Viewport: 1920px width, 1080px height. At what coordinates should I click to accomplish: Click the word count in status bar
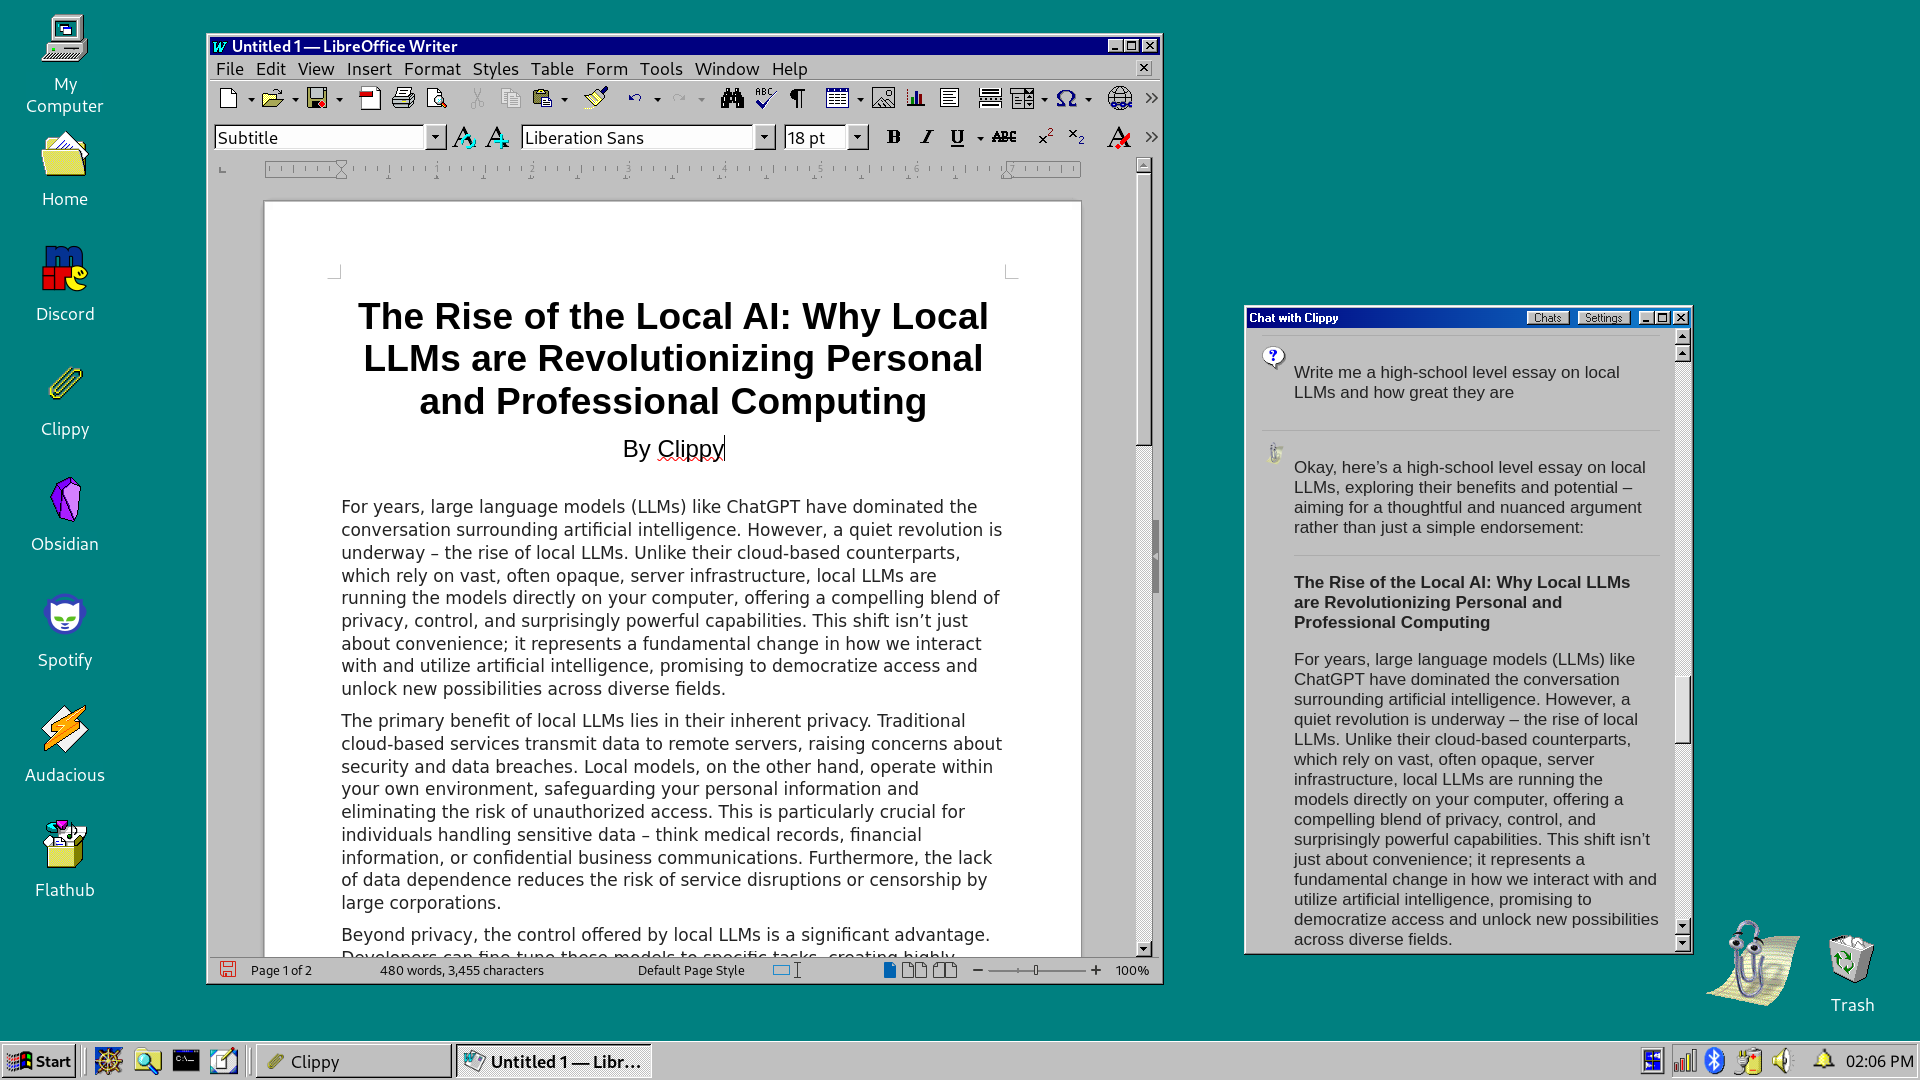[462, 970]
